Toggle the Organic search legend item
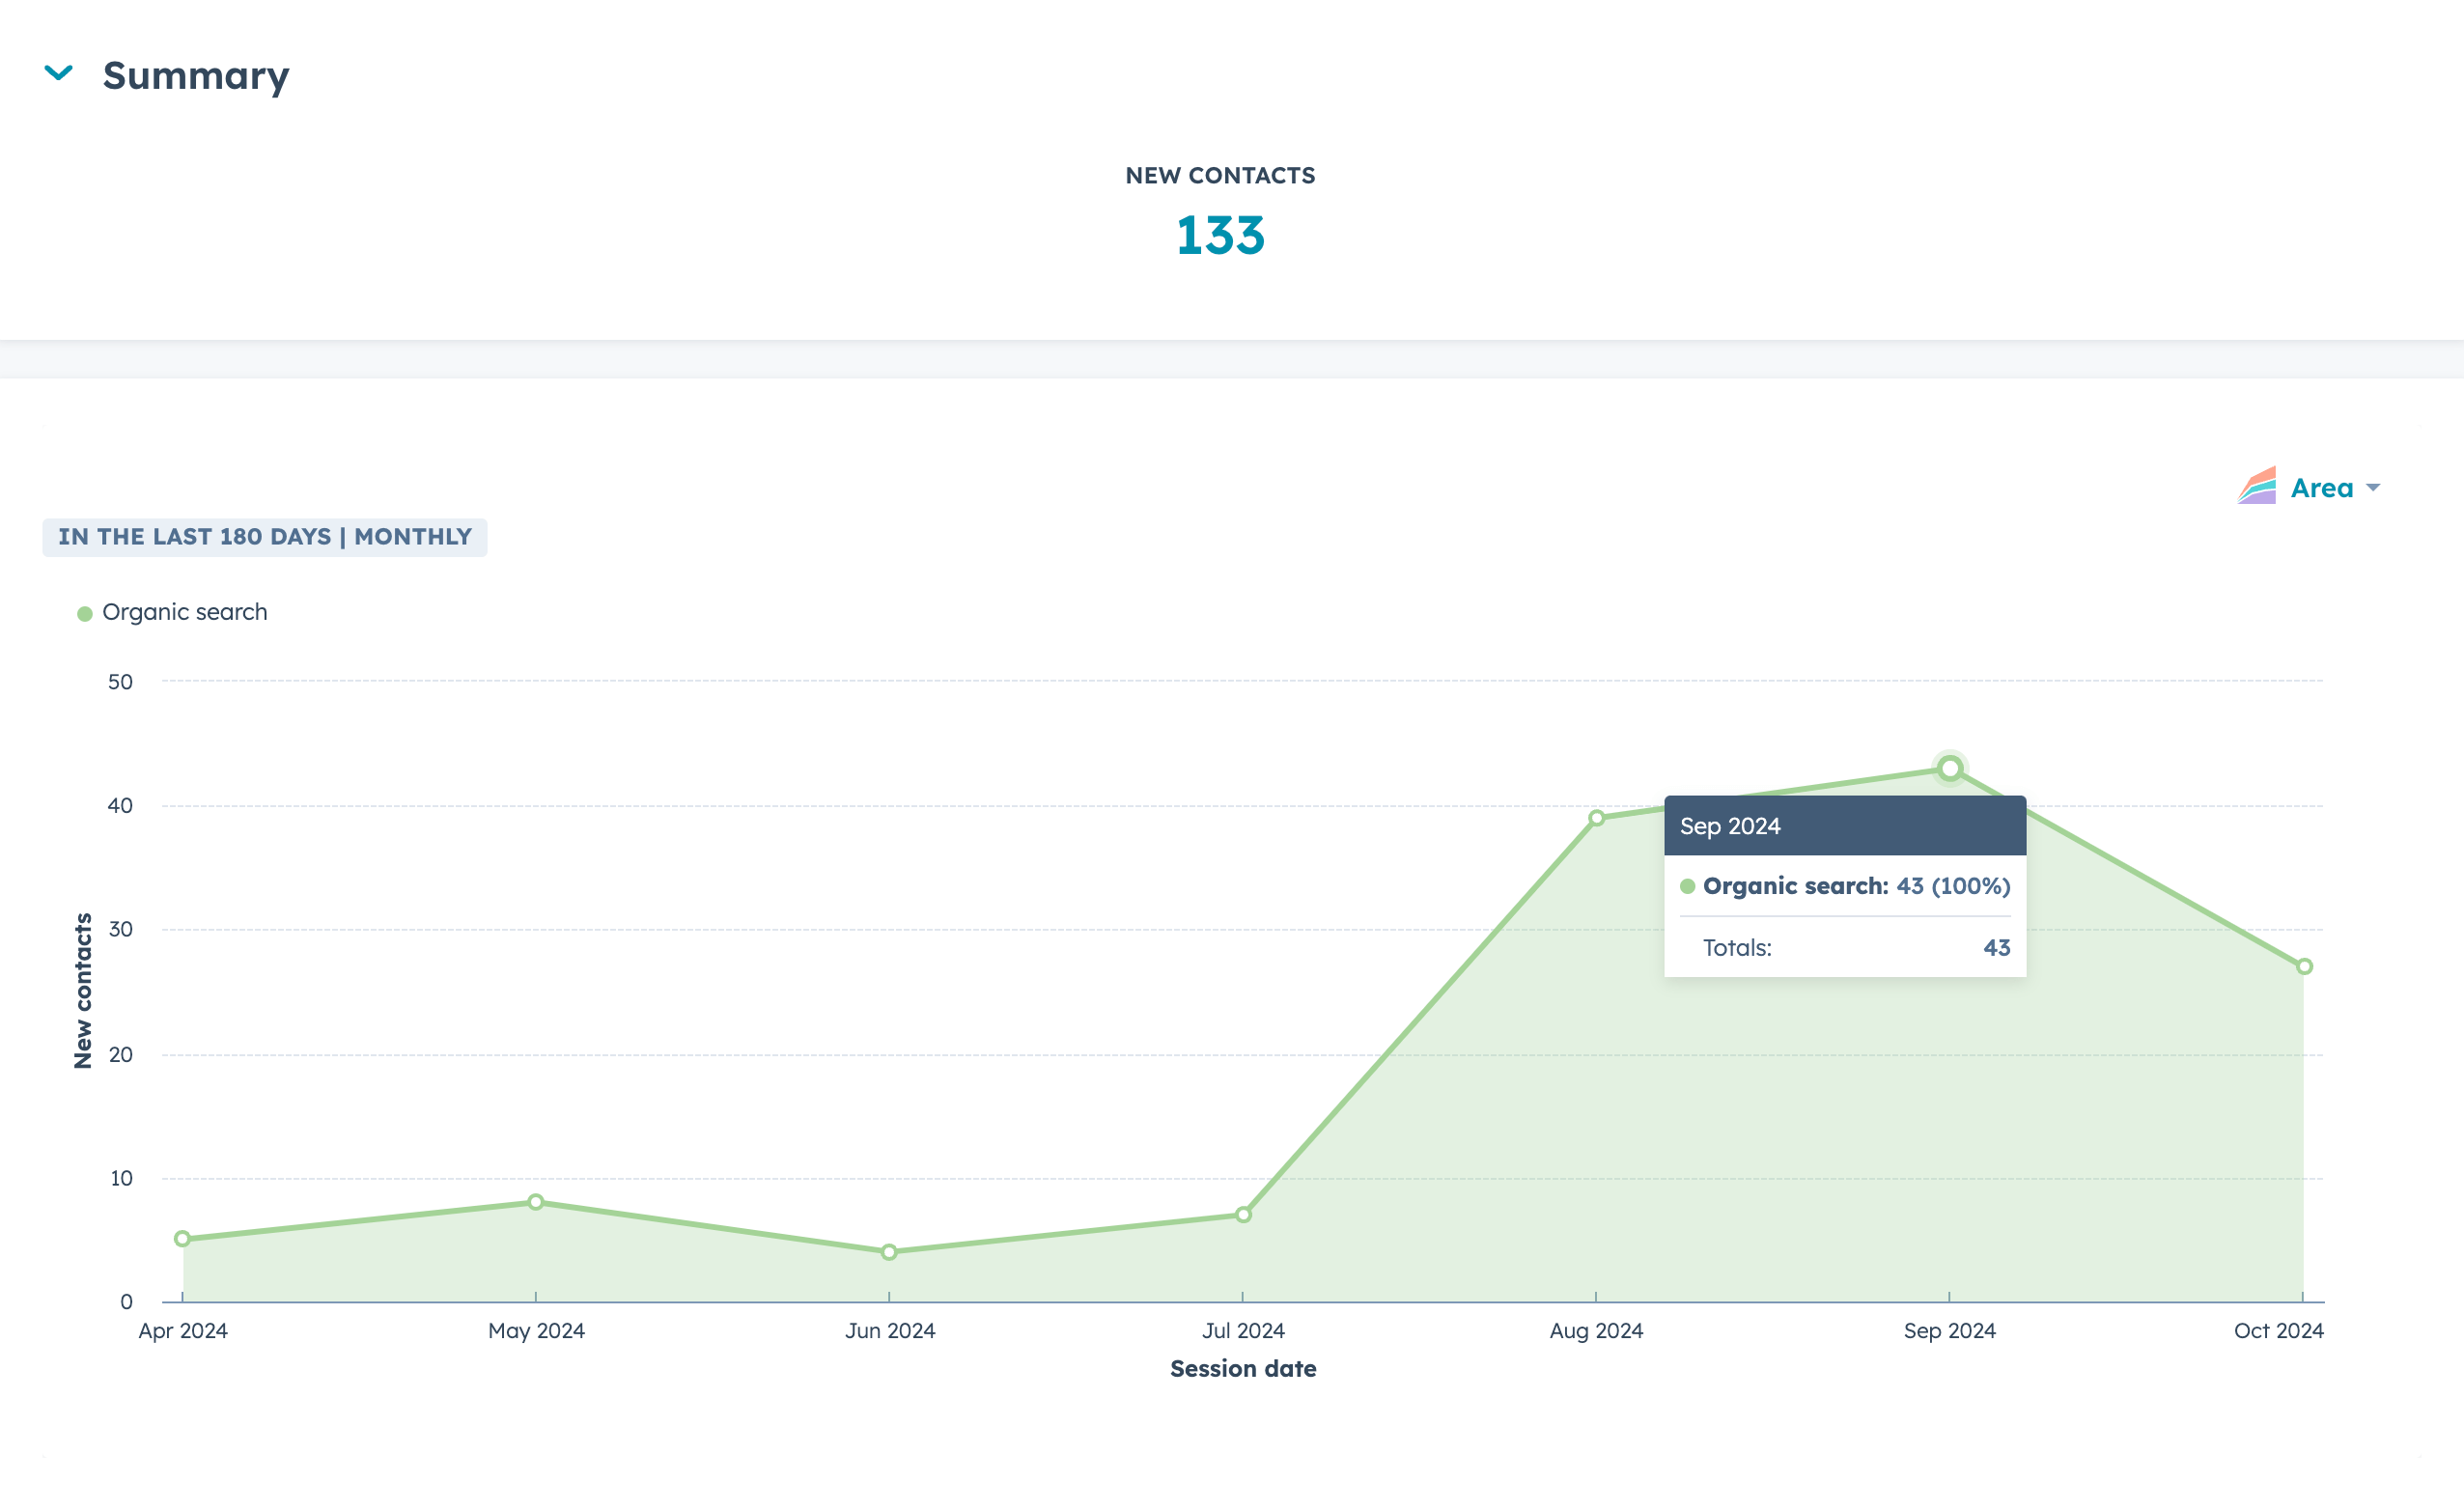The image size is (2464, 1510). (184, 612)
